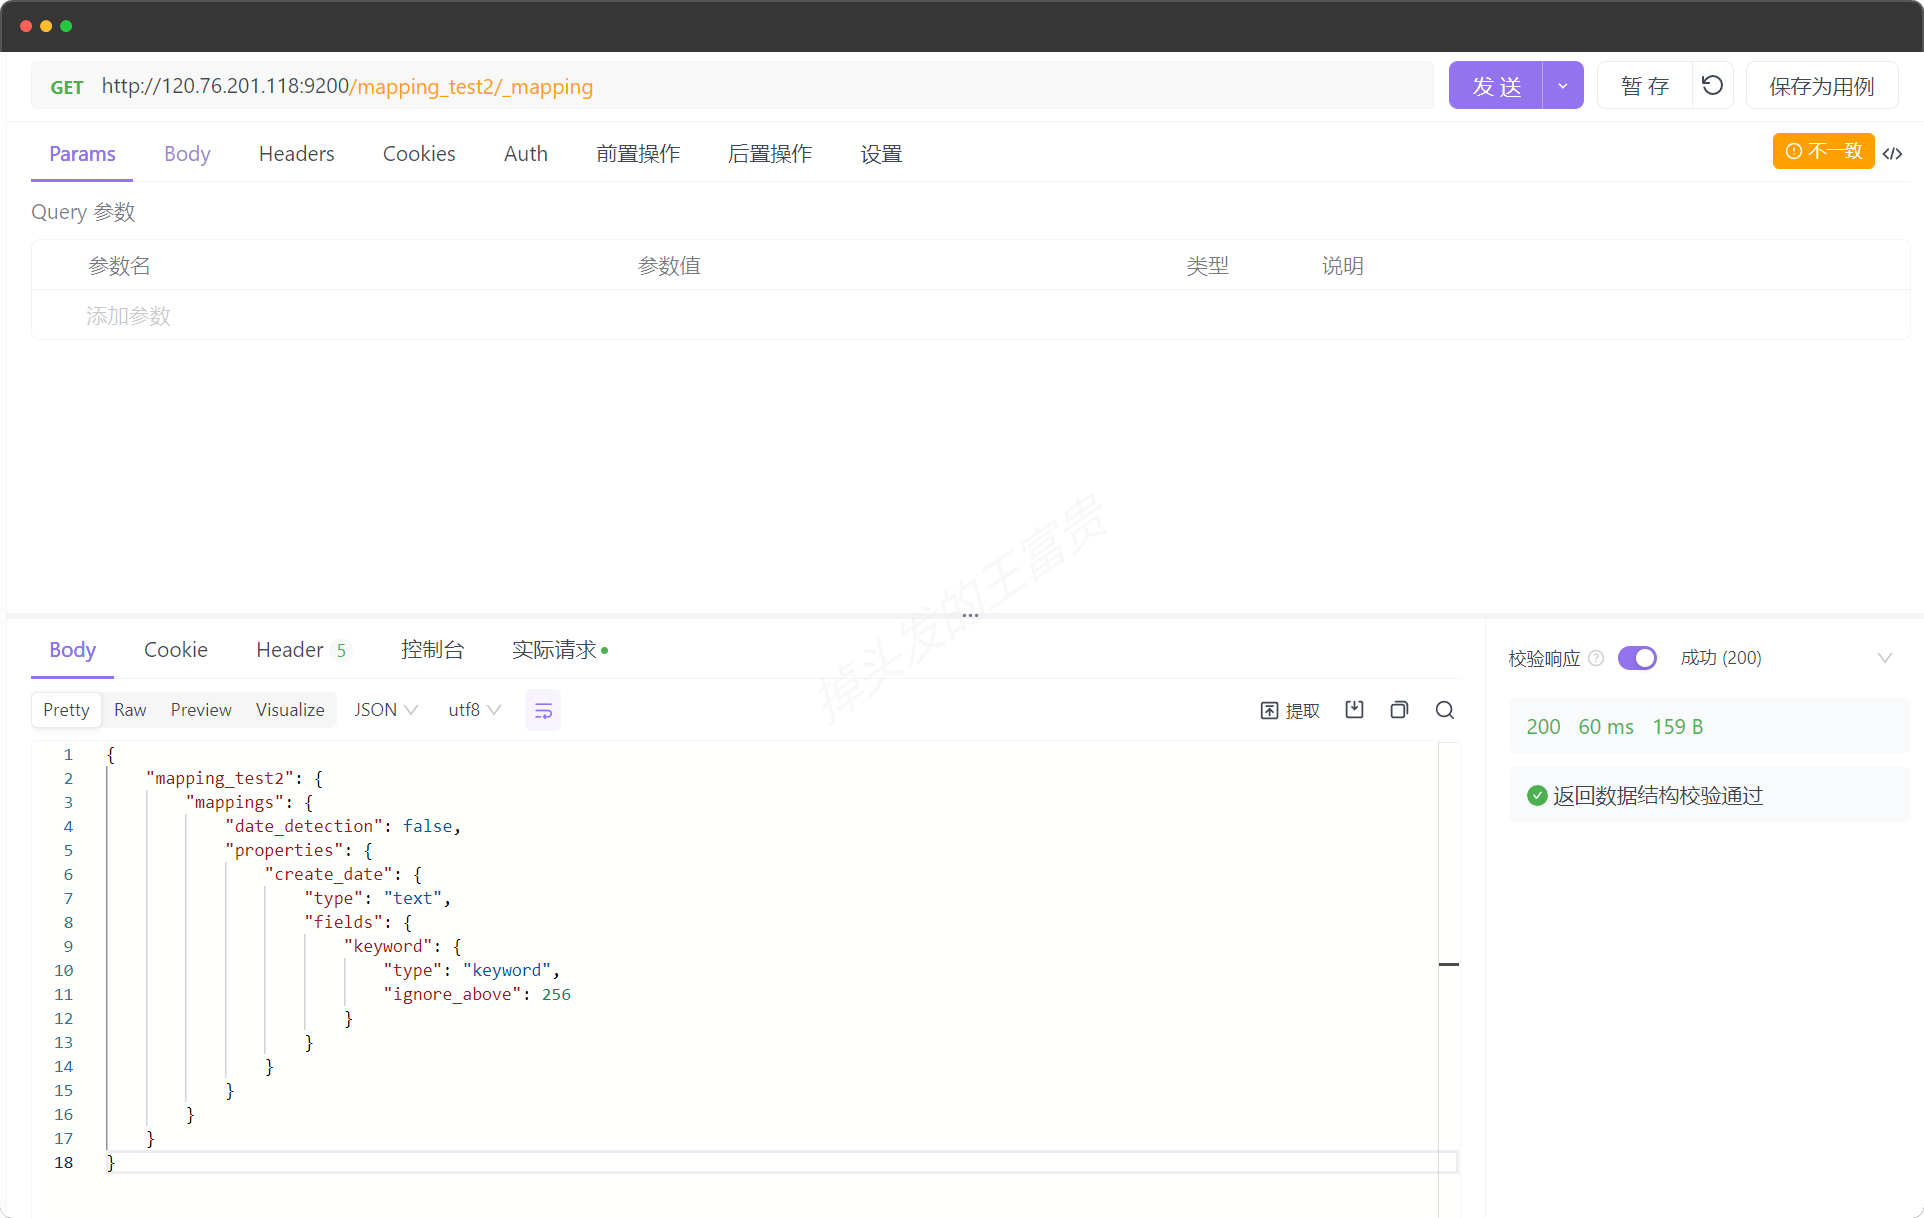Click the 暂存 save draft button
The image size is (1924, 1218).
[1645, 86]
